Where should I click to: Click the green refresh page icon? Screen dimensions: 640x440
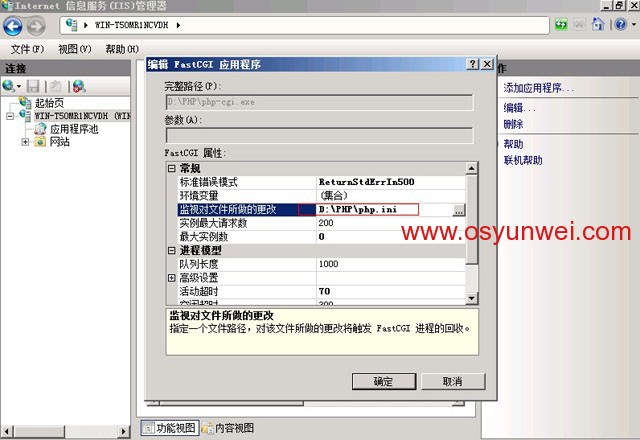click(x=563, y=24)
